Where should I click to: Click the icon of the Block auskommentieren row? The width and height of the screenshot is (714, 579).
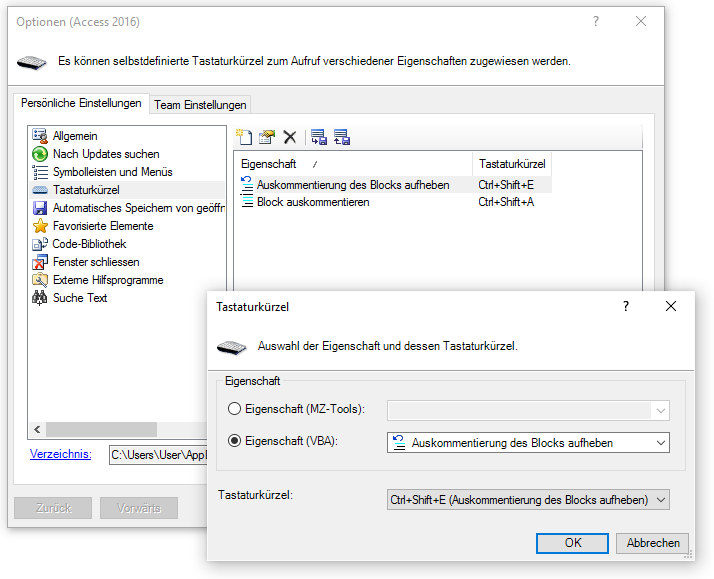(x=247, y=202)
